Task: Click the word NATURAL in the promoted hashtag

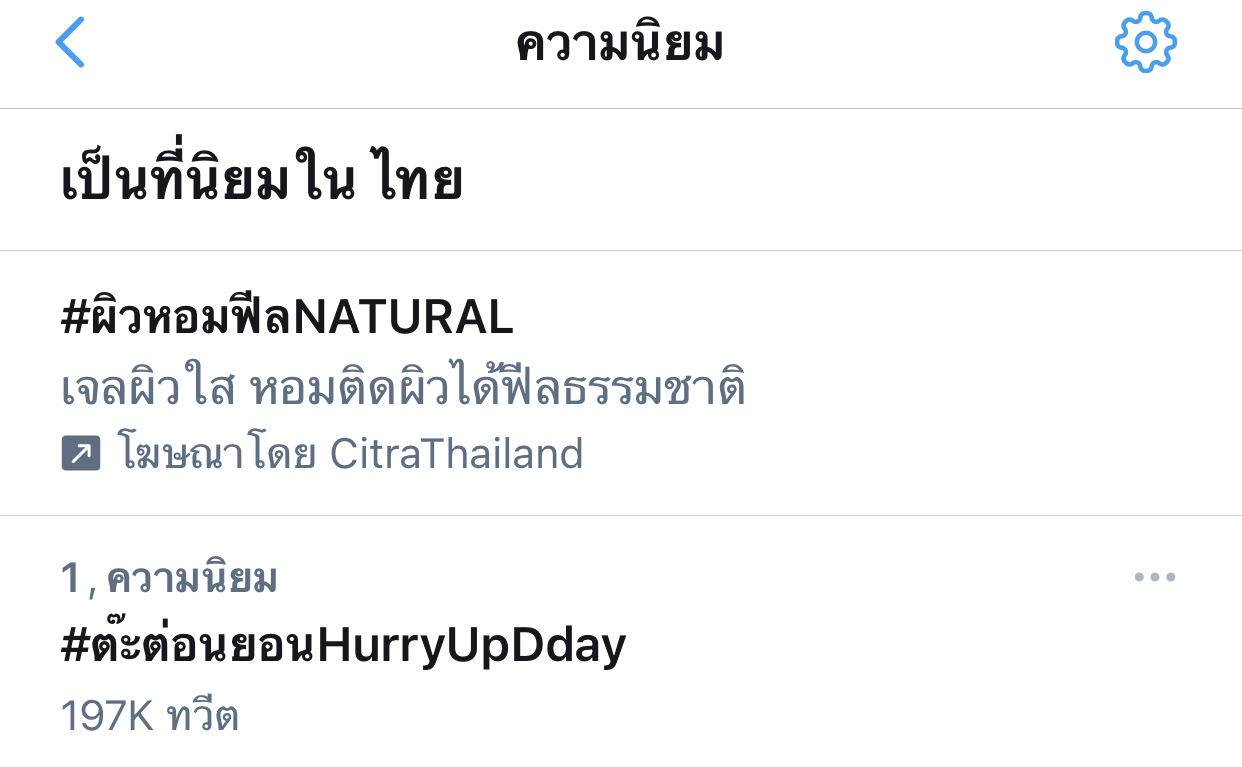Action: (x=403, y=318)
